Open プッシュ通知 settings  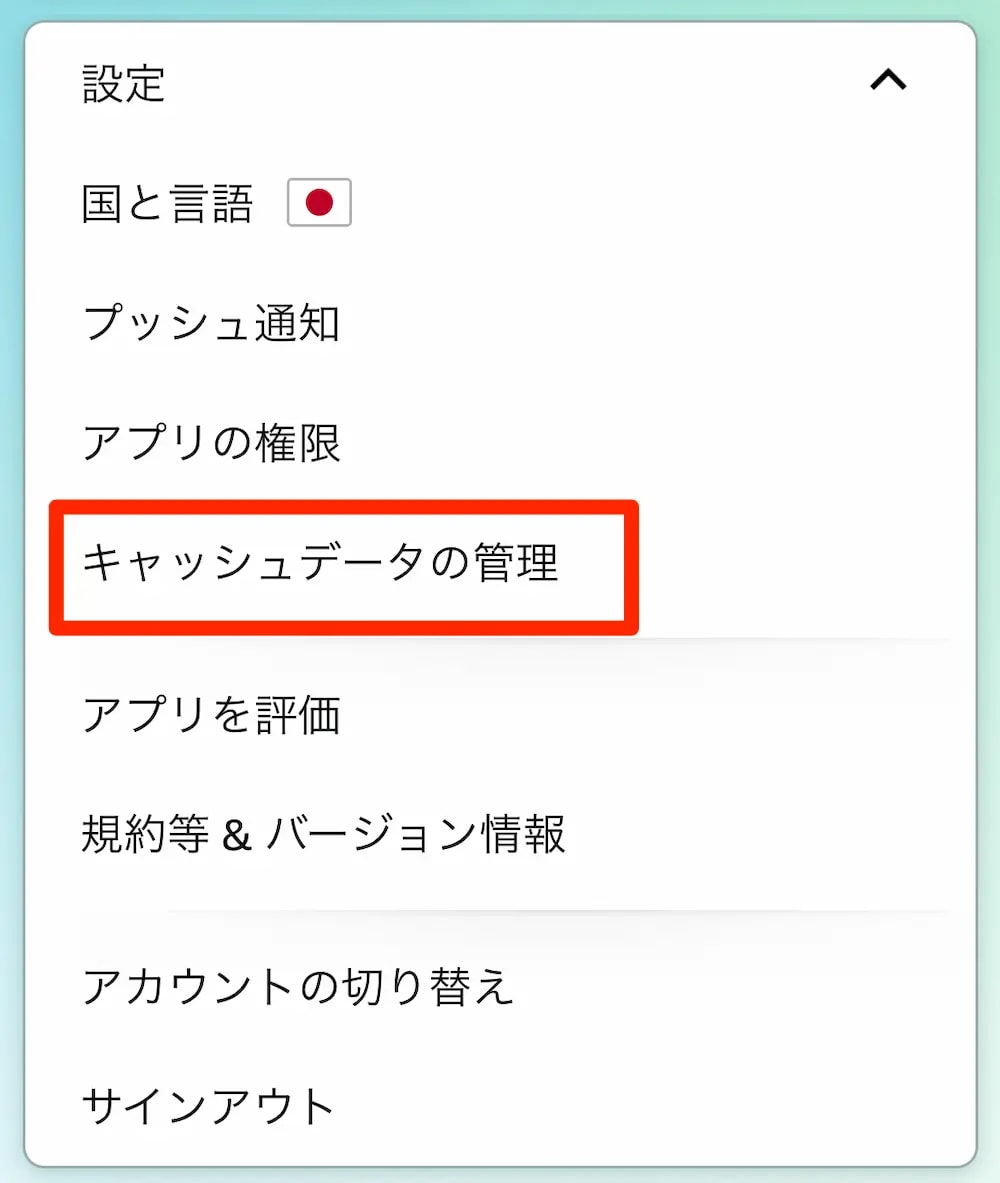coord(211,324)
